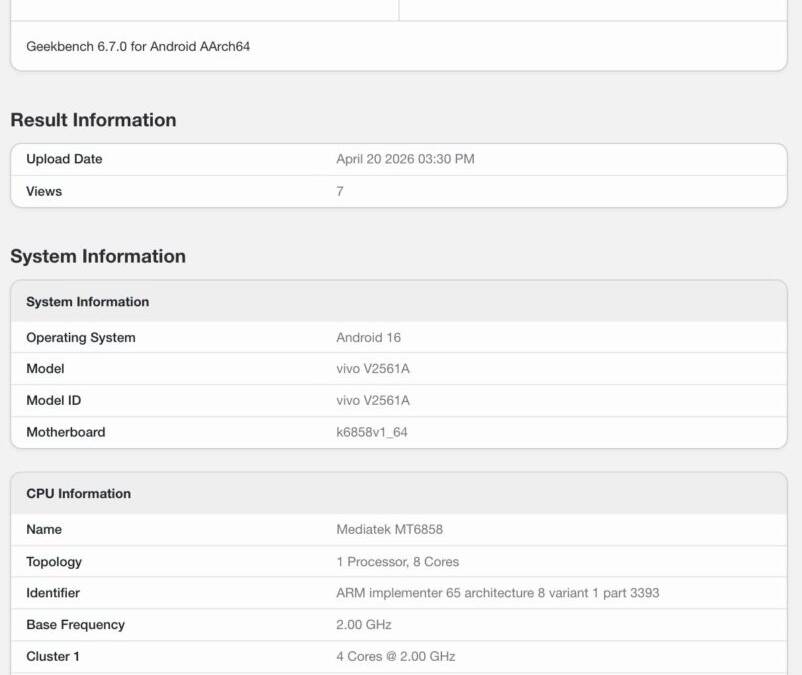Click the views count value 7

(340, 191)
